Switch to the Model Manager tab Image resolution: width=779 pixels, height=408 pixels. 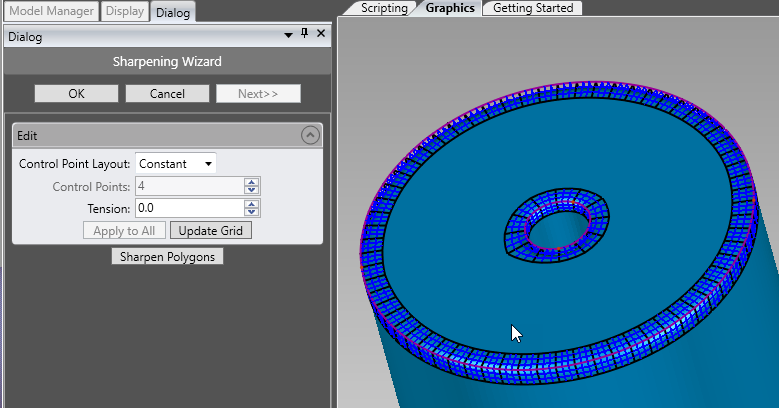51,11
